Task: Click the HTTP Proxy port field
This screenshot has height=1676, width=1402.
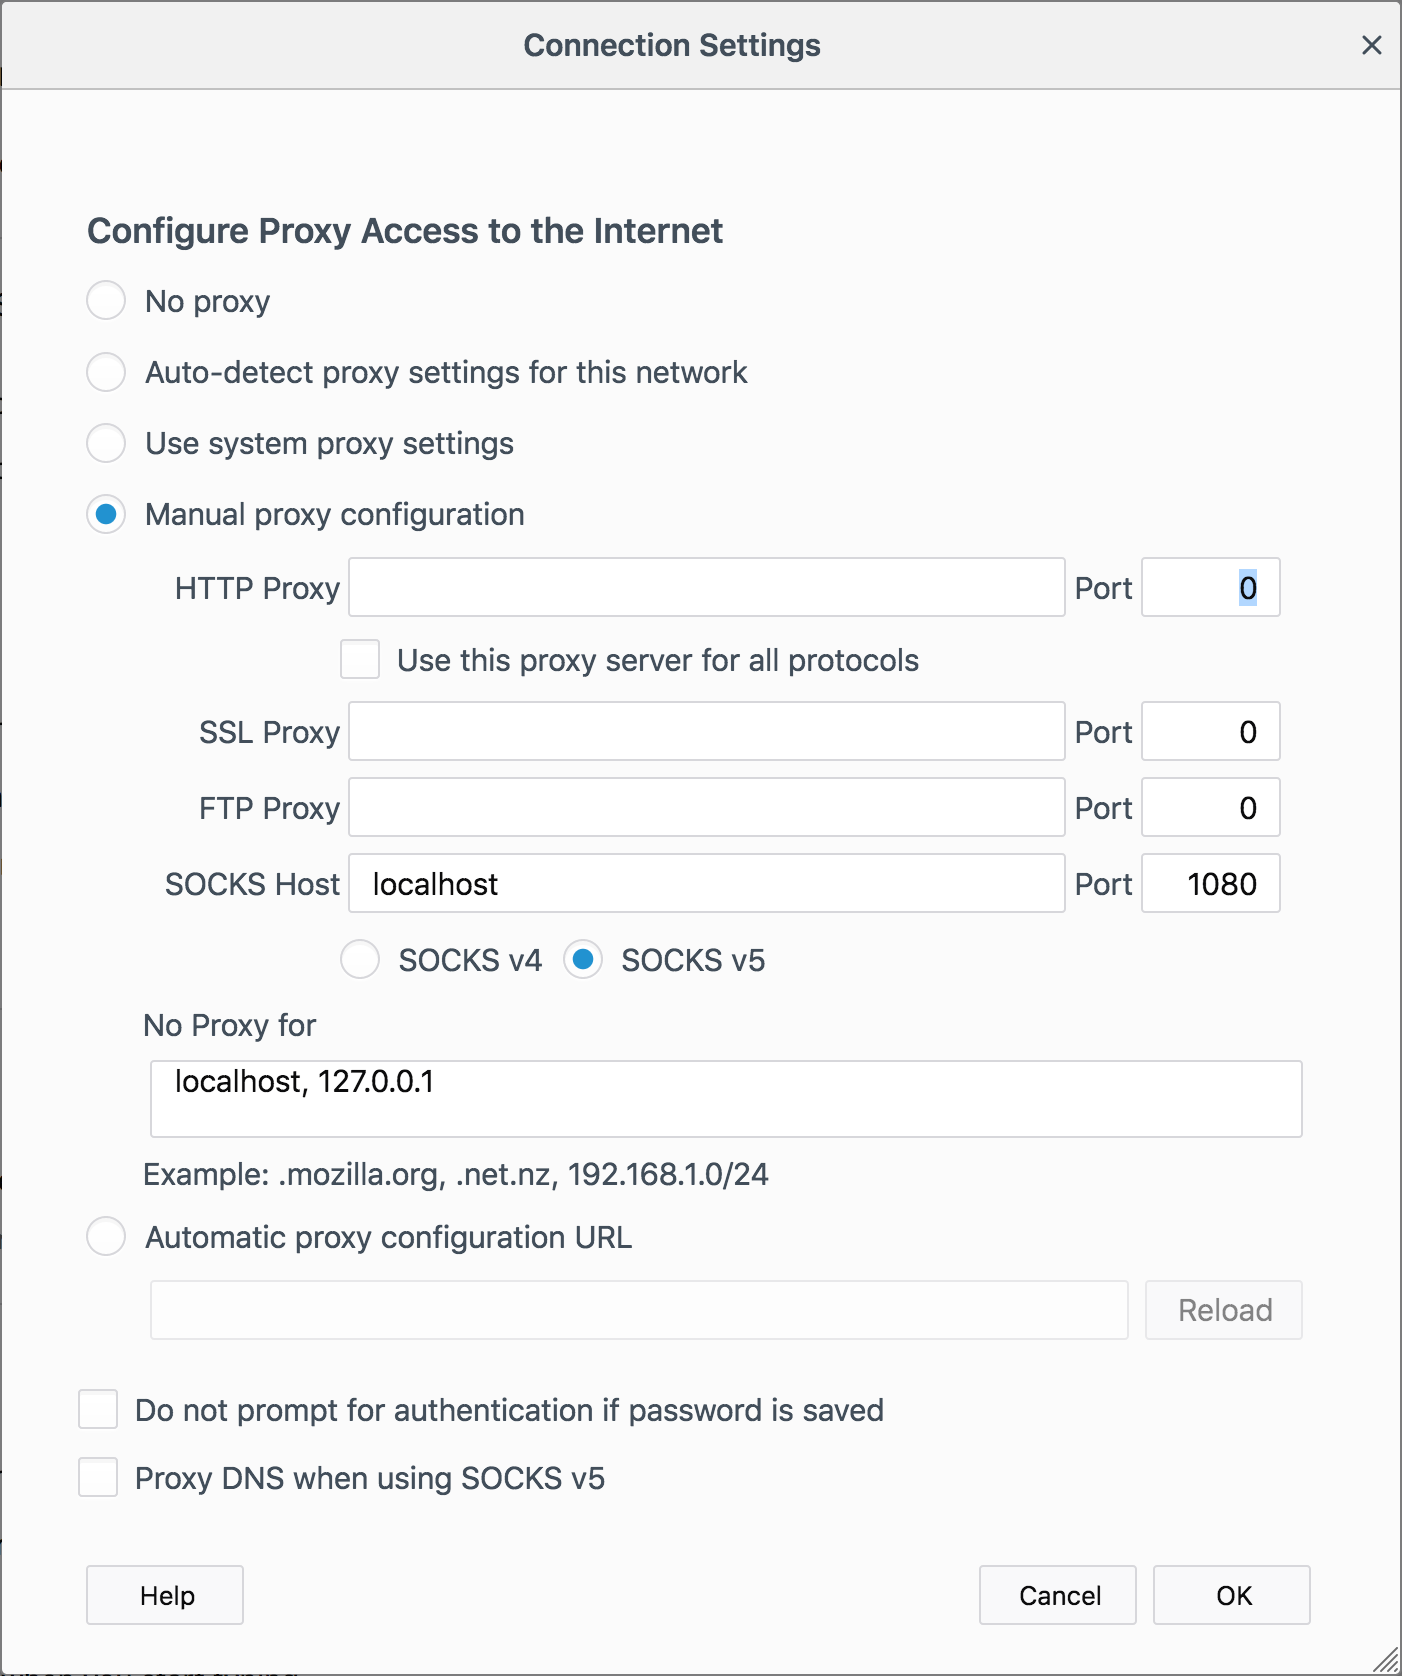Action: tap(1210, 588)
